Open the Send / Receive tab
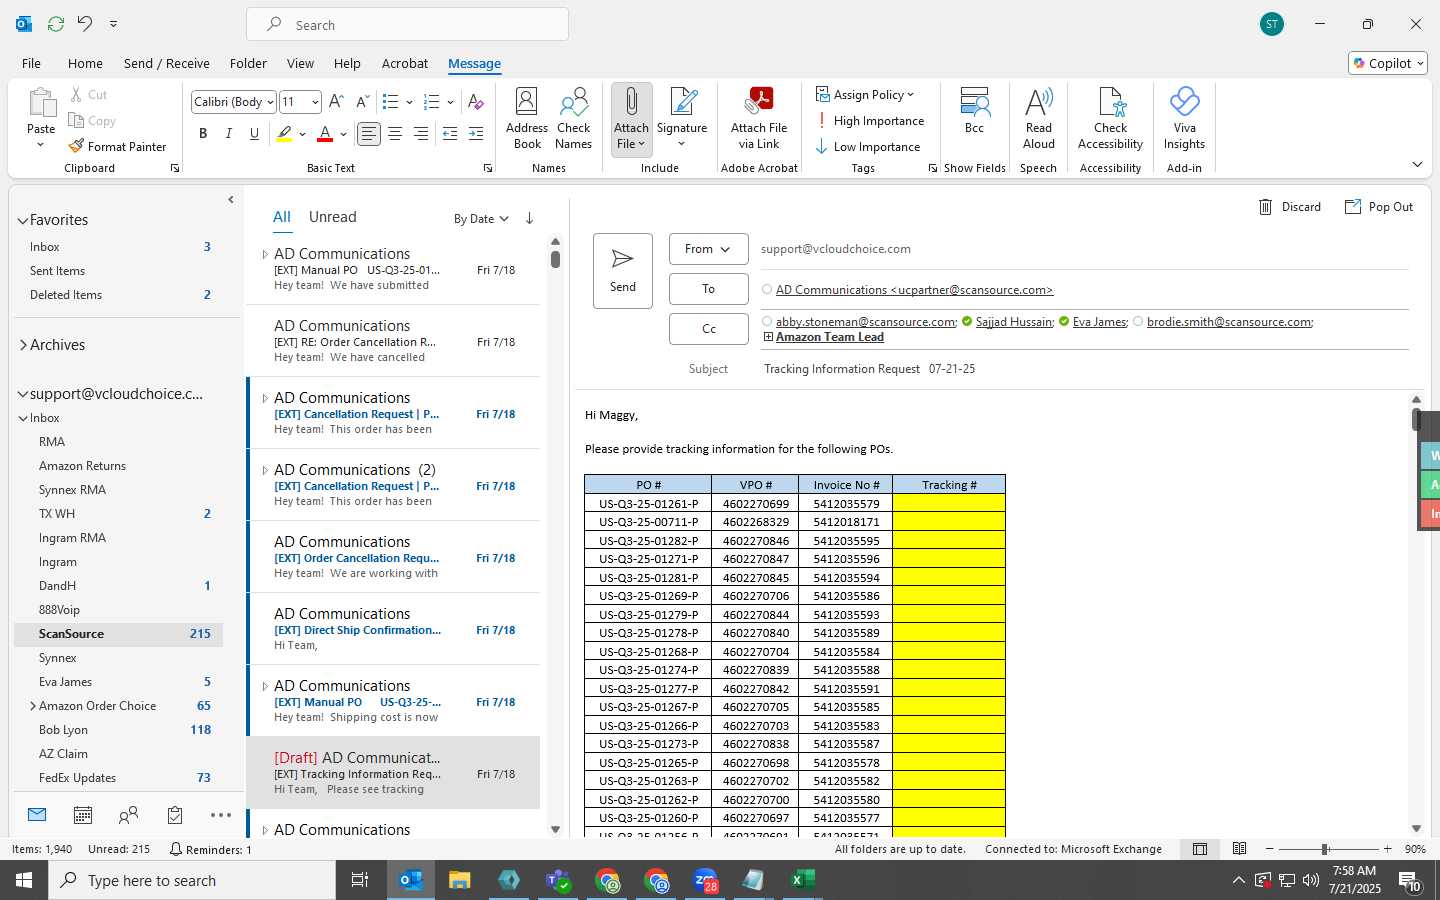 coord(167,63)
